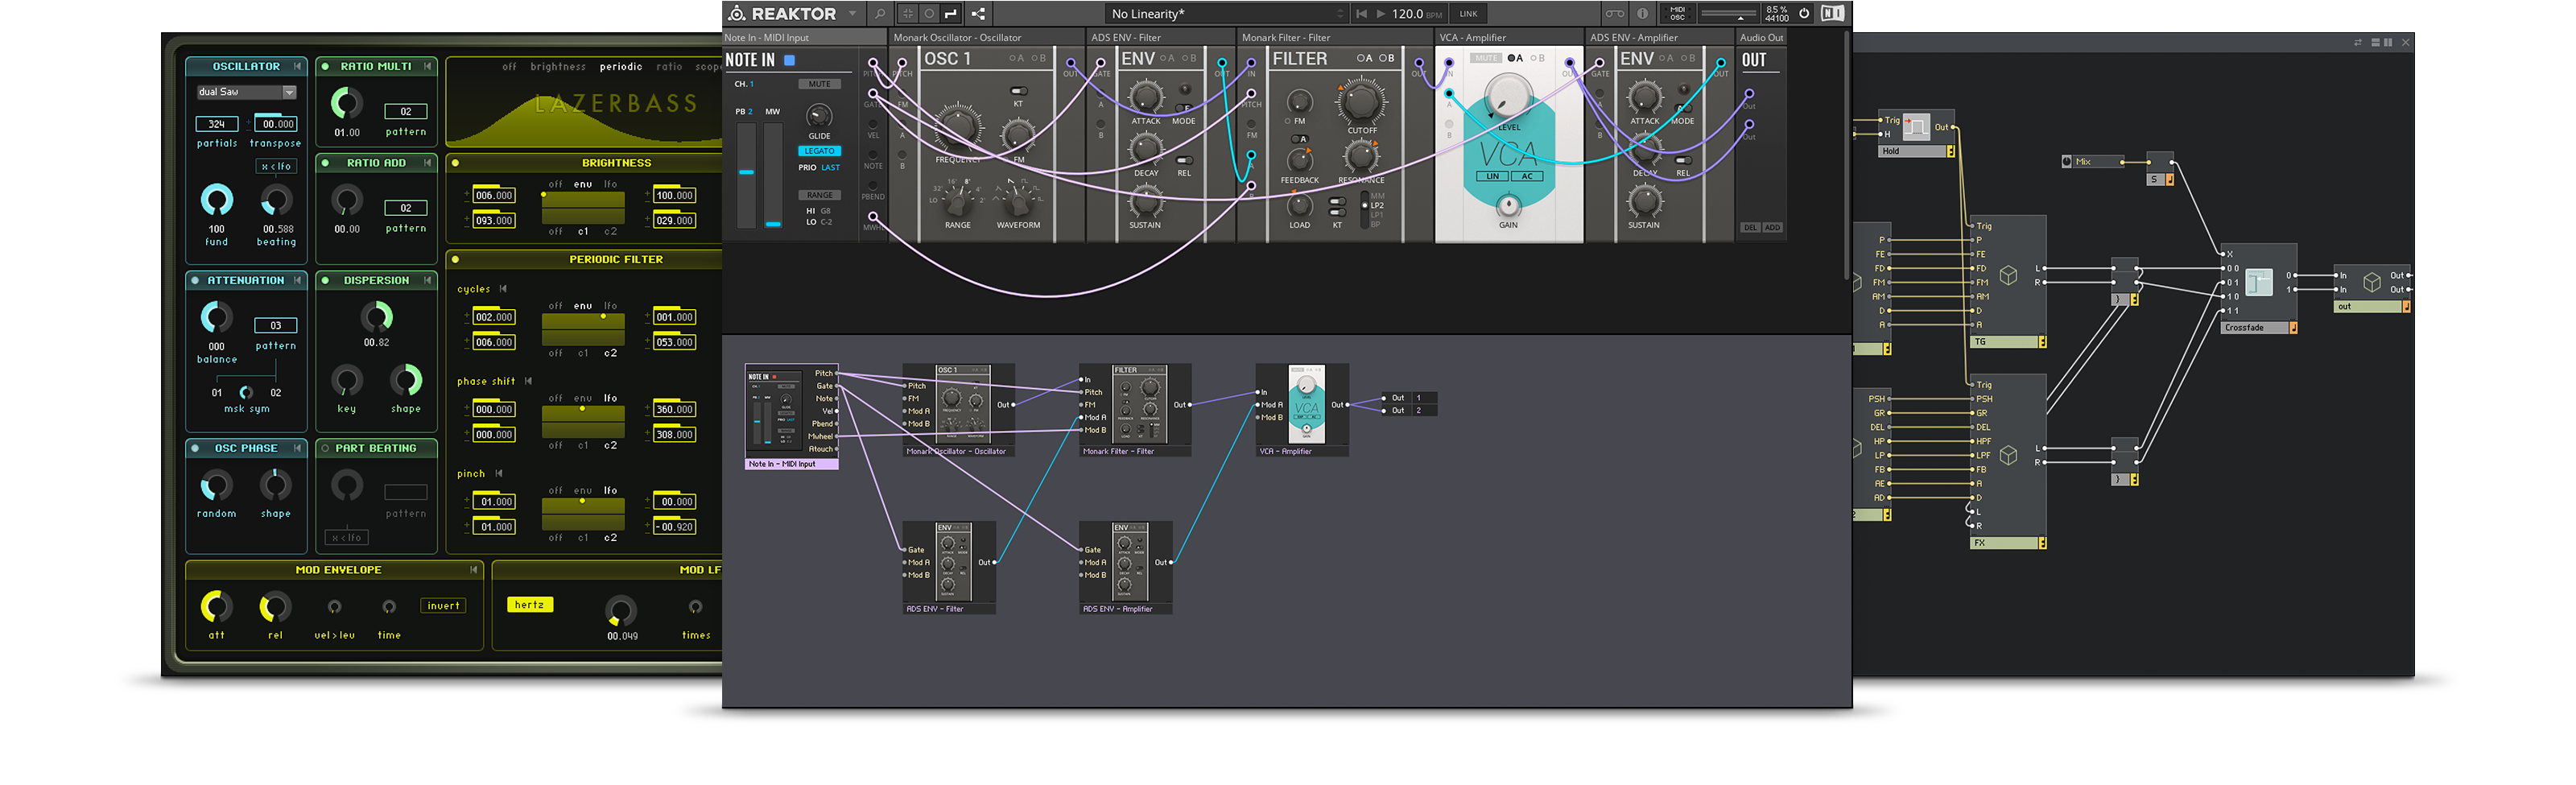Select snapshot B on the FILTER panel

pos(1386,58)
